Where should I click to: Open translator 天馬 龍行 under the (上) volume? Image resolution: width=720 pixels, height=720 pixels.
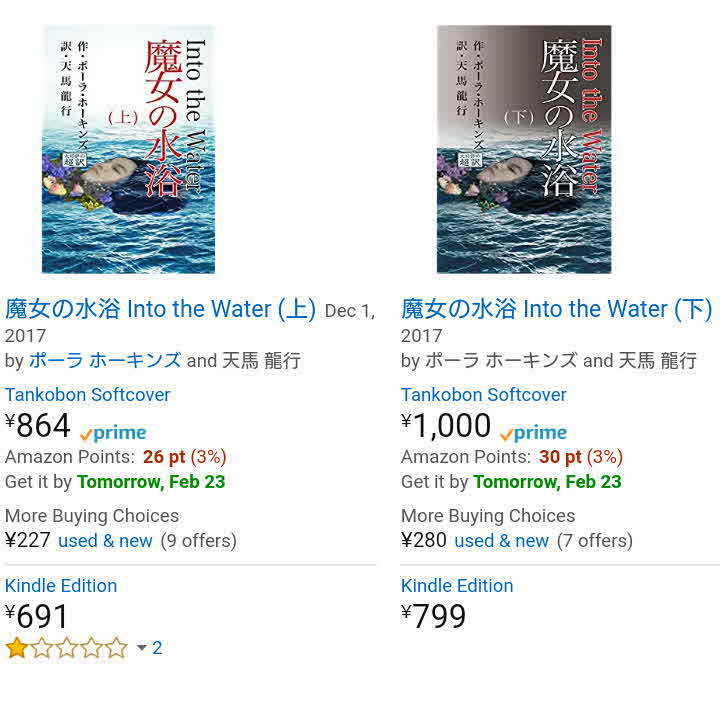[x=261, y=360]
